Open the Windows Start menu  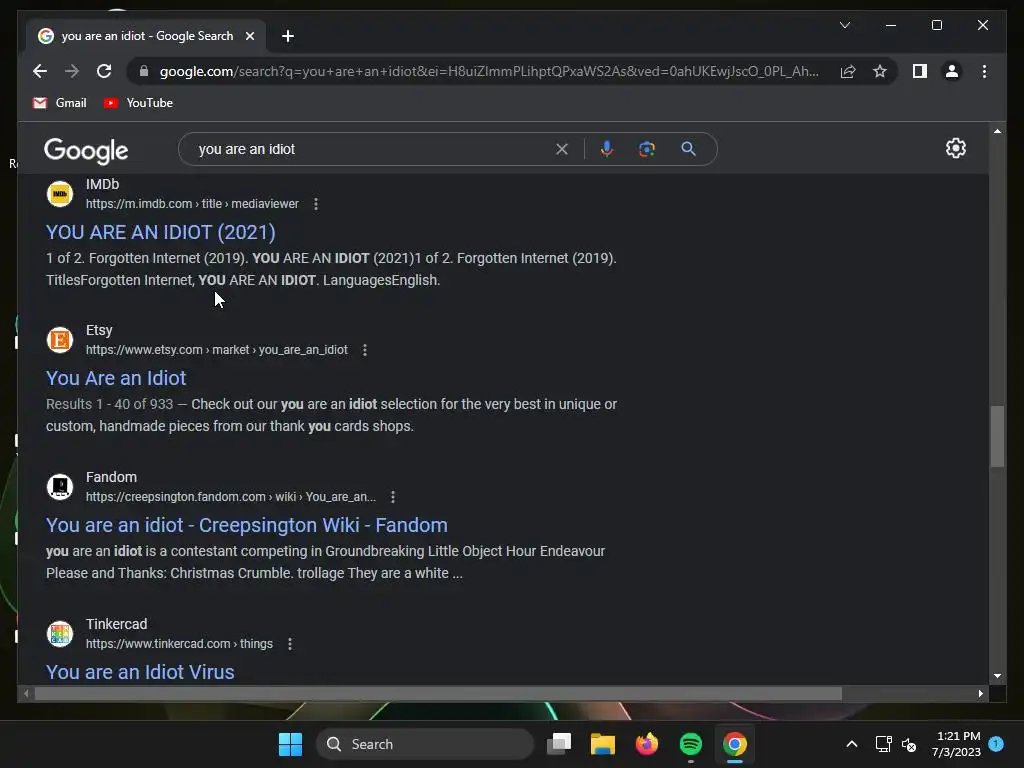coord(290,744)
